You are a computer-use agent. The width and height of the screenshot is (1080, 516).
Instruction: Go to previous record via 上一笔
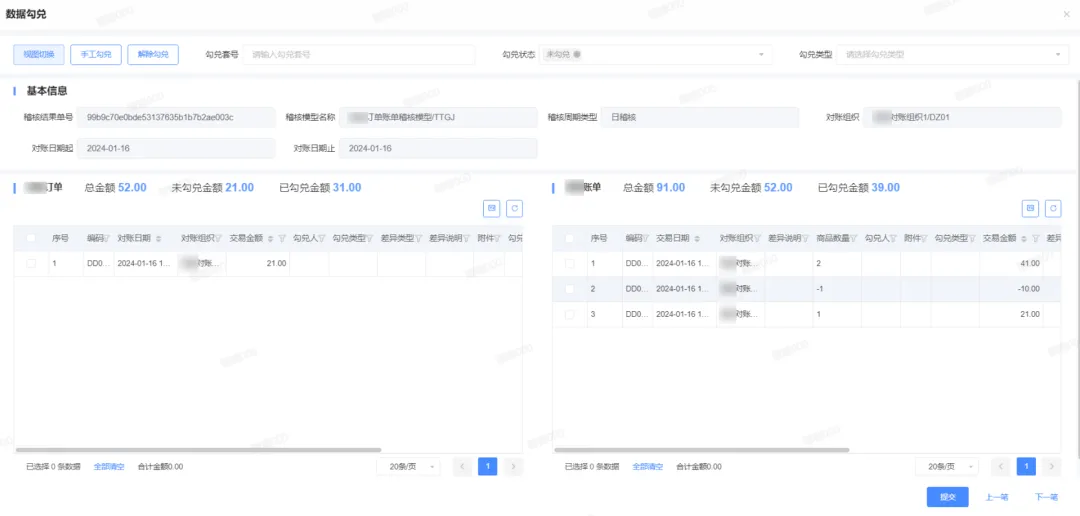[x=997, y=497]
